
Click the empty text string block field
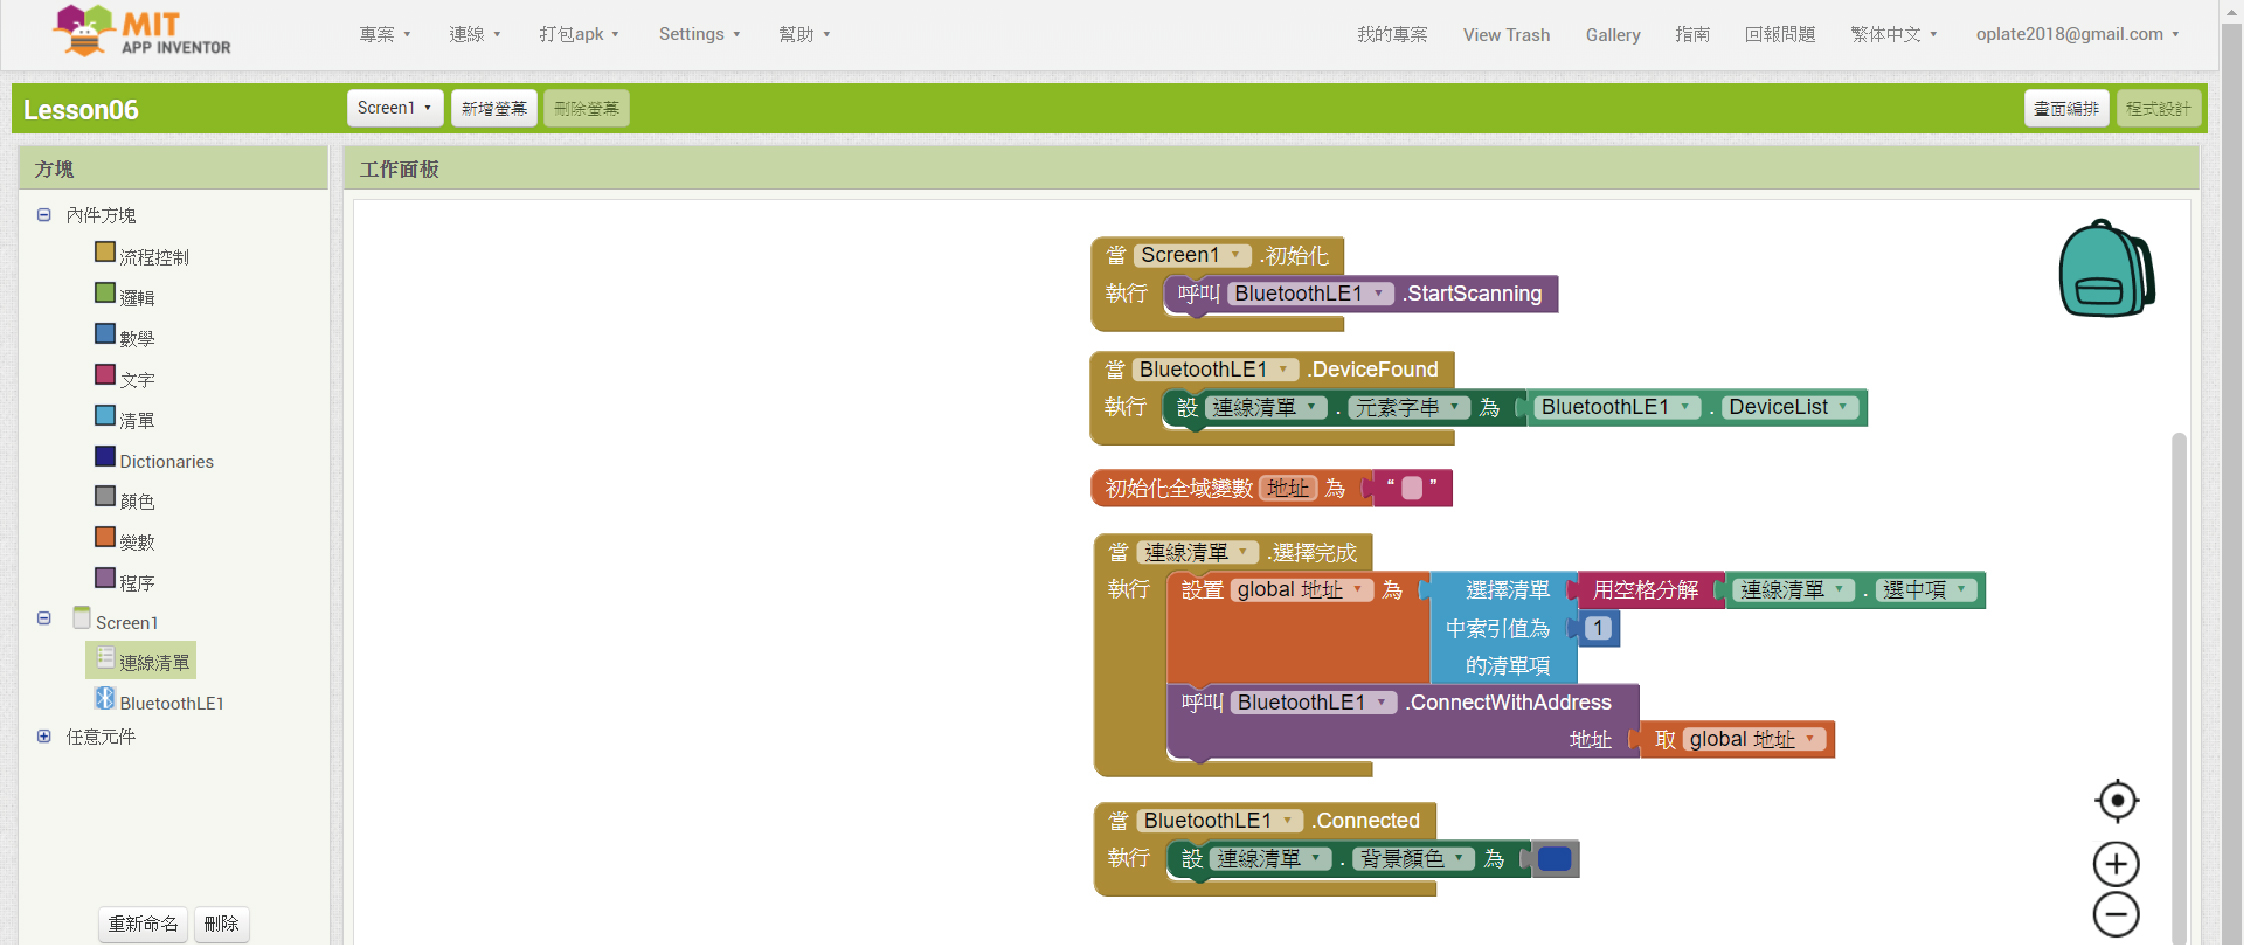point(1412,488)
